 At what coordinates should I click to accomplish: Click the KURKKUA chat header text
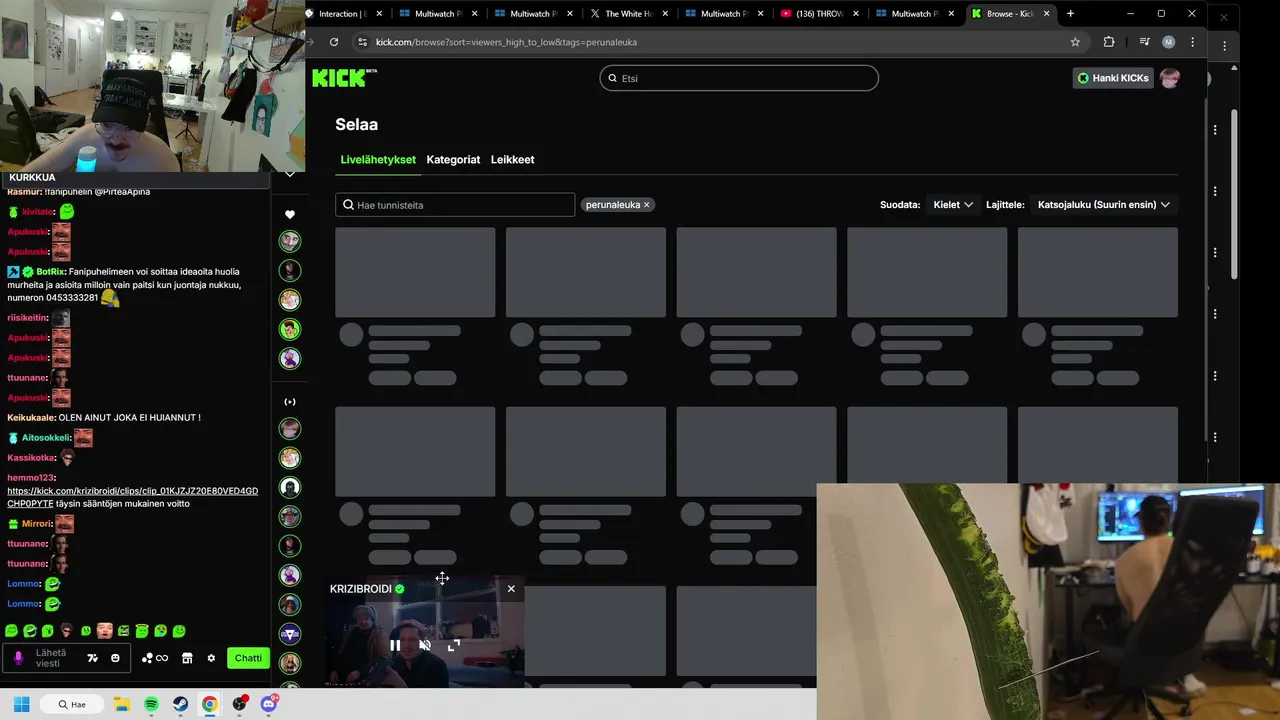pyautogui.click(x=32, y=177)
